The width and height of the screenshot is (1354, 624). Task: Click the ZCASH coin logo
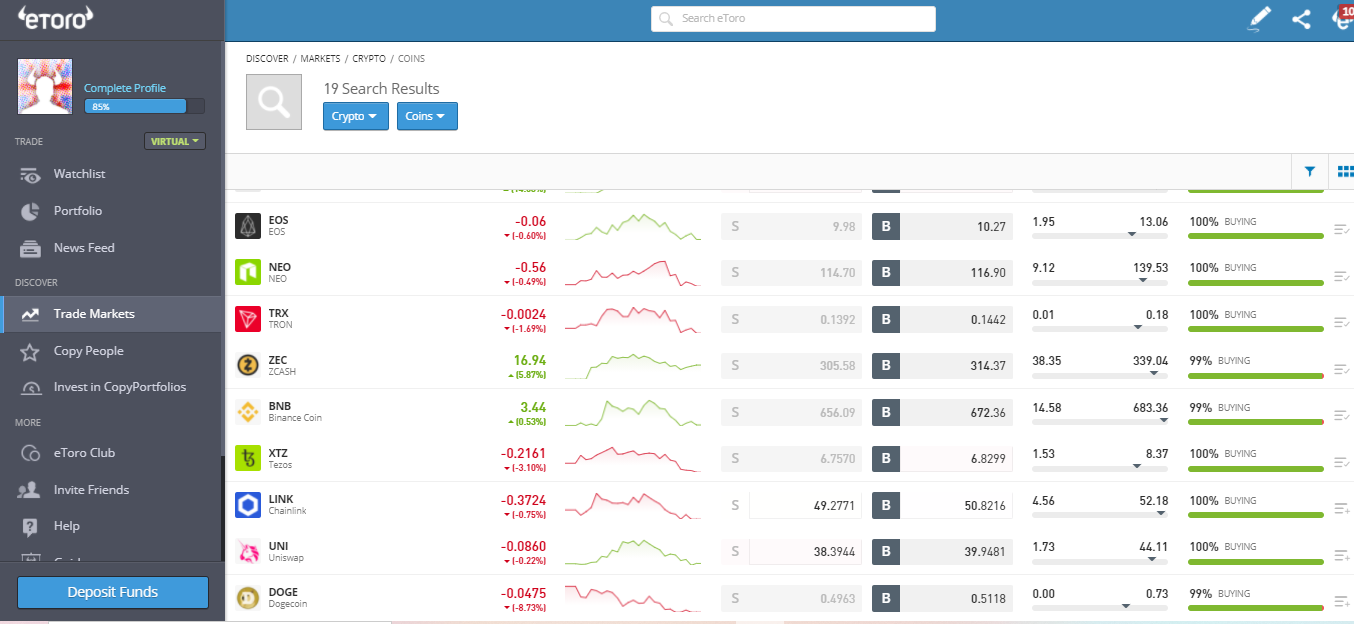pyautogui.click(x=248, y=365)
